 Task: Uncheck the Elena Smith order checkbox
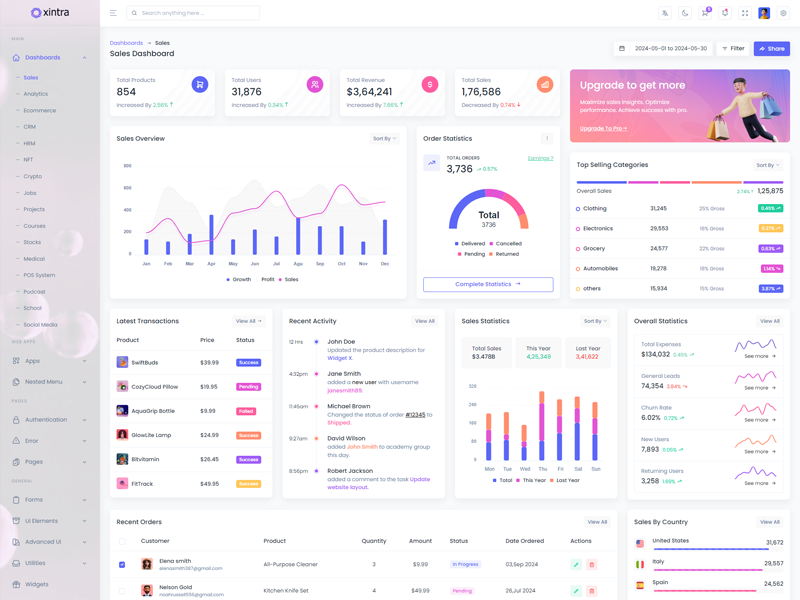click(x=122, y=565)
